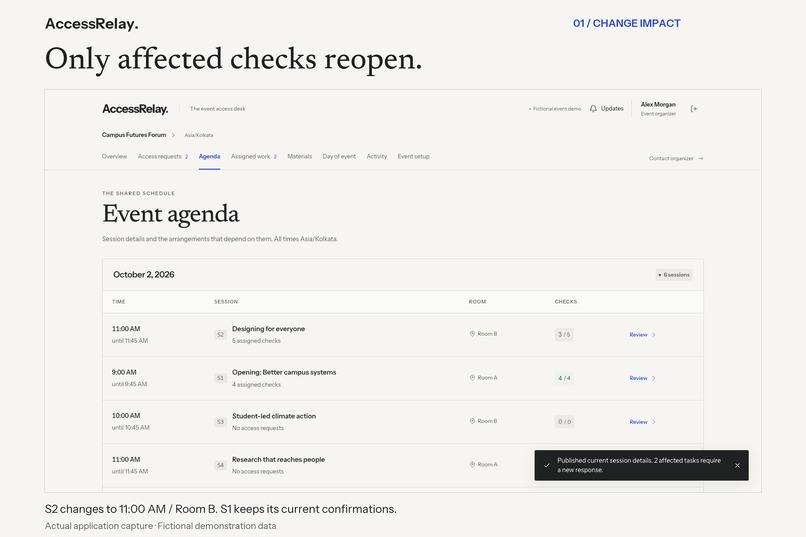Click the Room B pin icon for Student-led climate action

[x=472, y=421]
